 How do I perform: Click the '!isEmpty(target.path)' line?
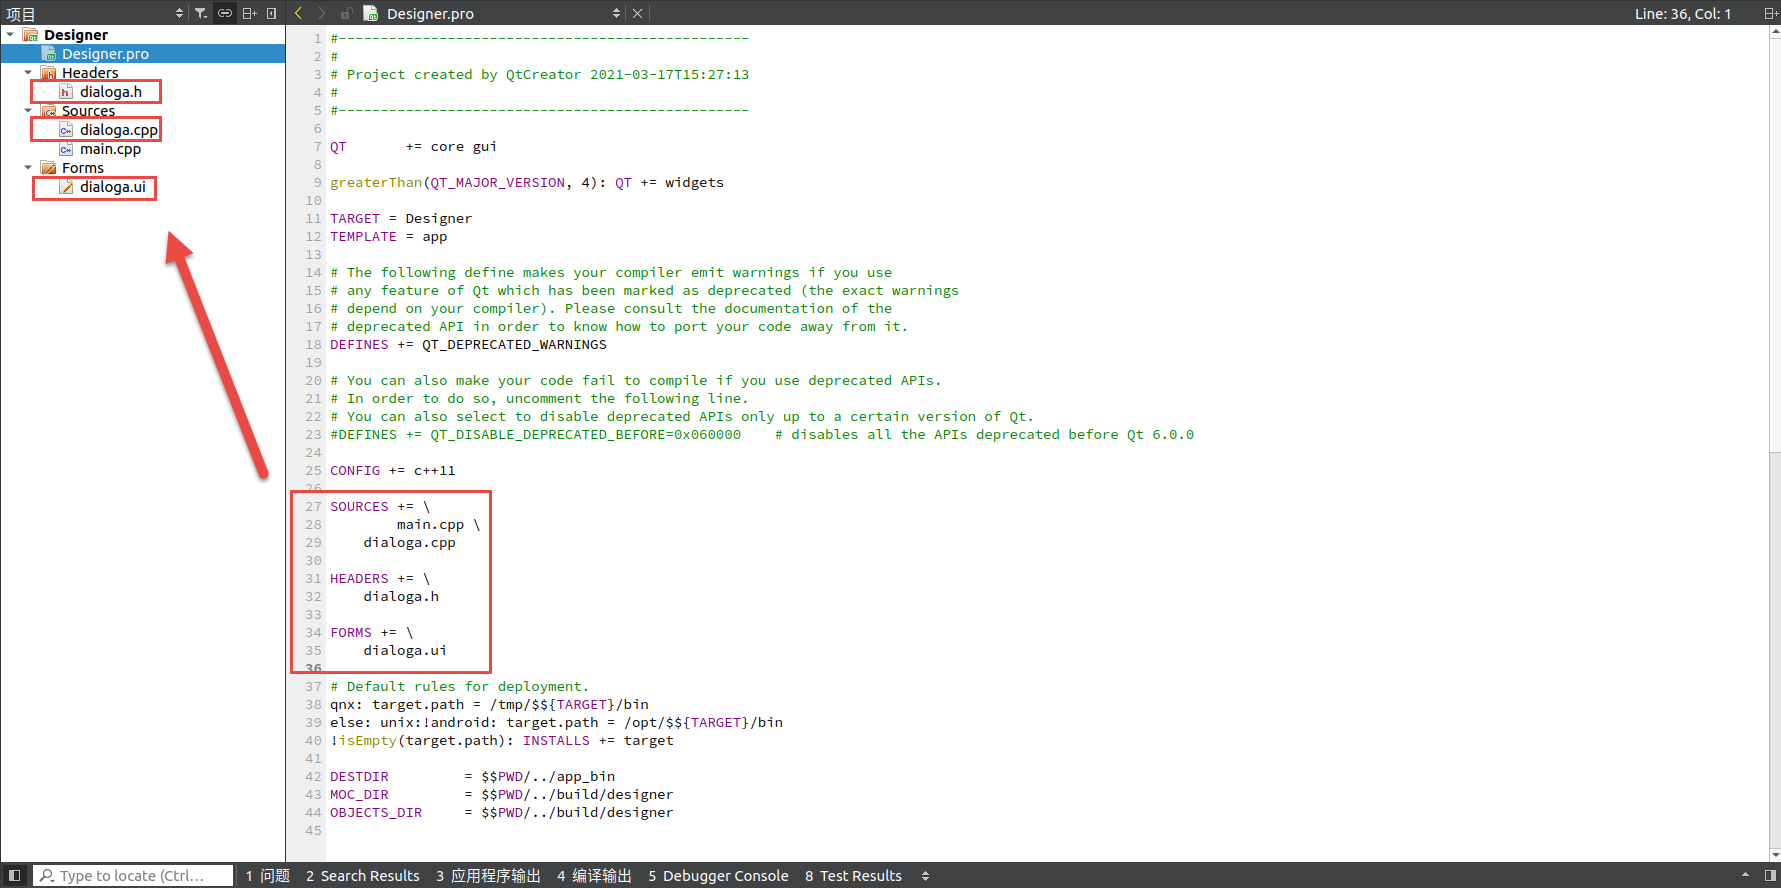tap(502, 741)
